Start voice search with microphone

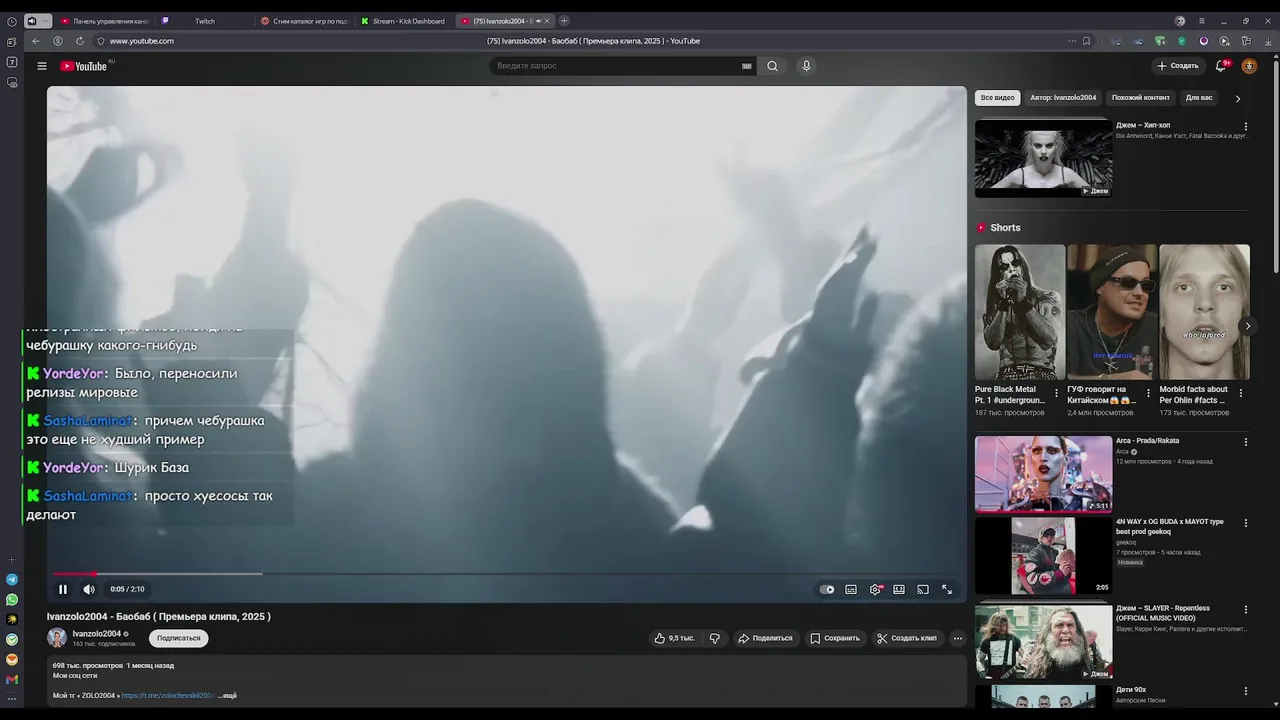[x=806, y=66]
